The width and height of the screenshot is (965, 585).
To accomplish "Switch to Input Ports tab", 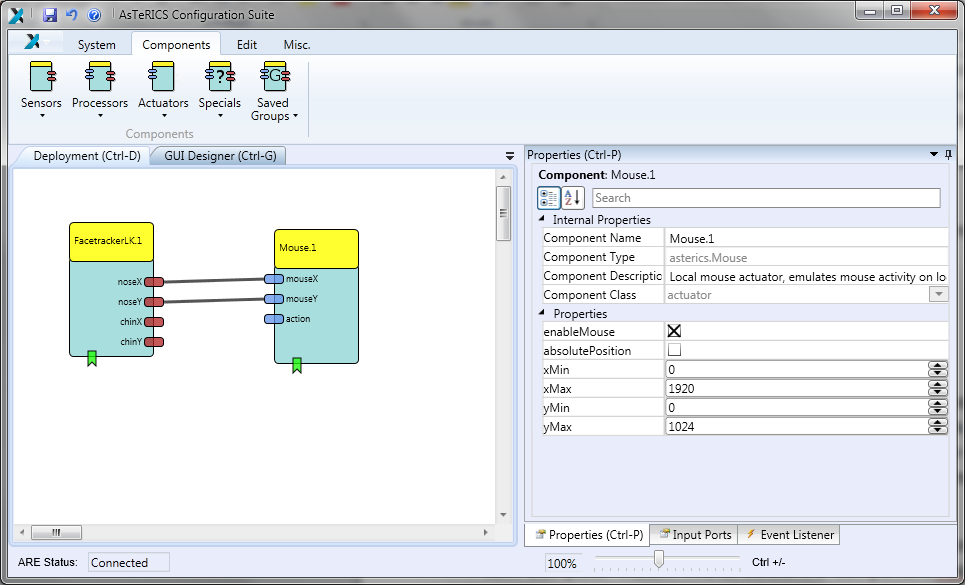I will click(694, 535).
